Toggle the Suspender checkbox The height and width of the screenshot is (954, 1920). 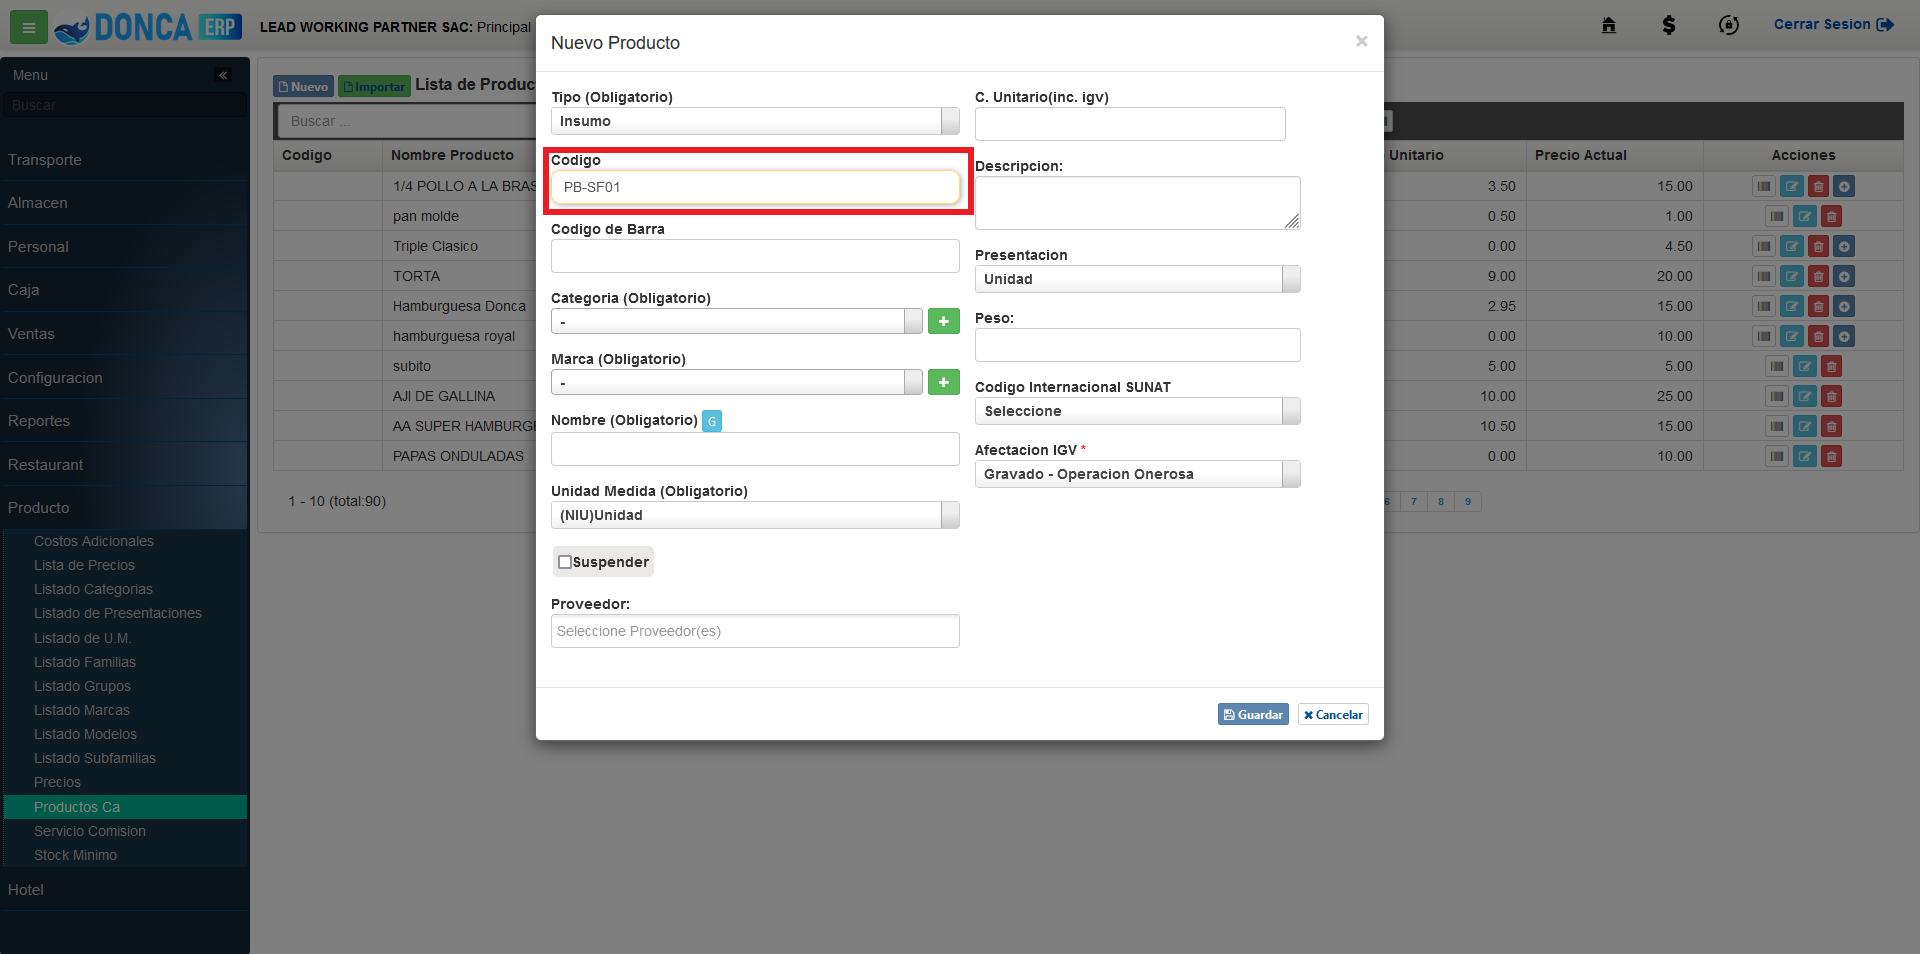[565, 562]
